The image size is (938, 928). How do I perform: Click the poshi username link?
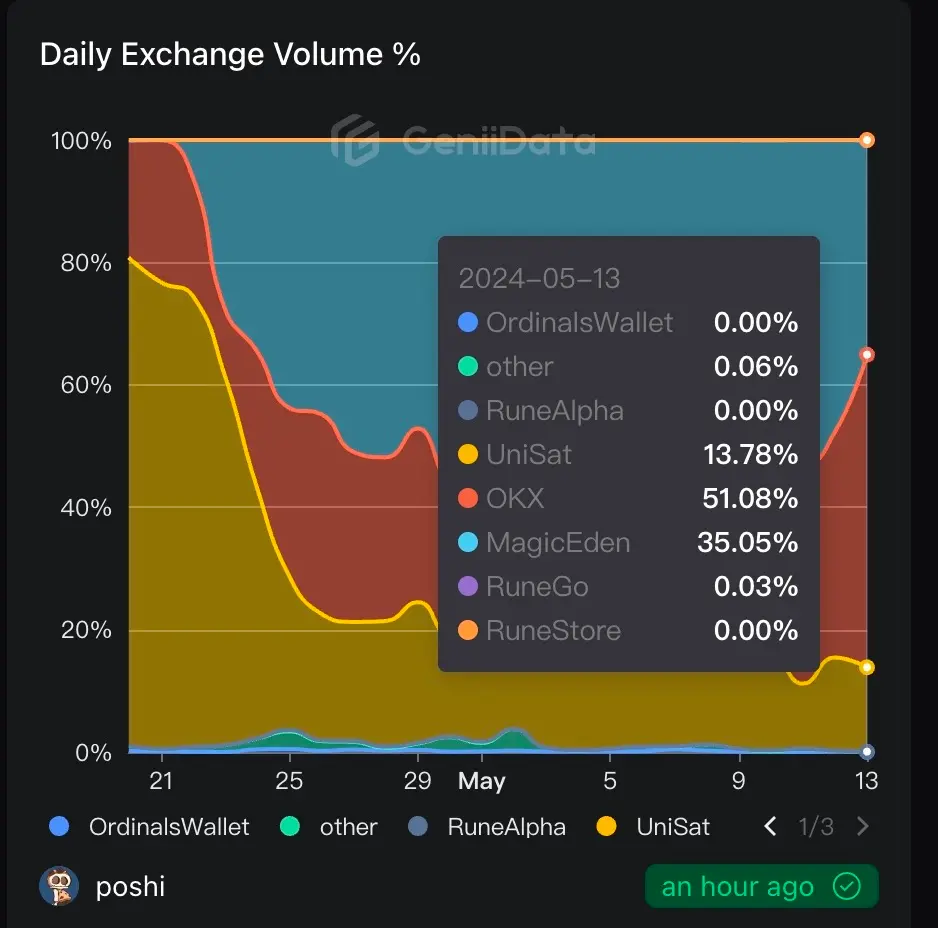130,886
